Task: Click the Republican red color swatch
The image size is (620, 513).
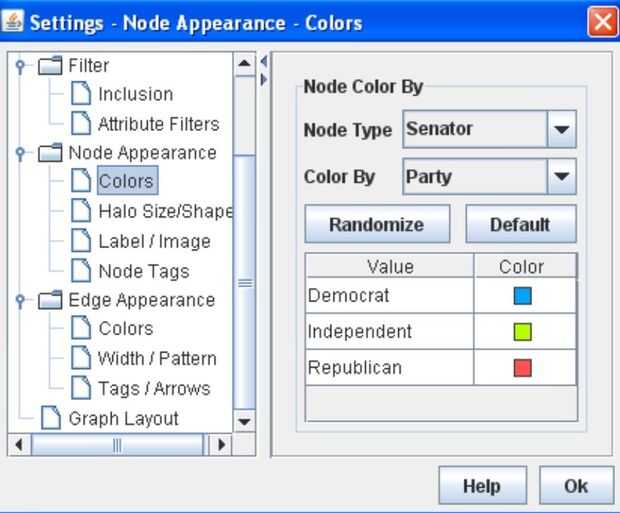Action: click(523, 368)
